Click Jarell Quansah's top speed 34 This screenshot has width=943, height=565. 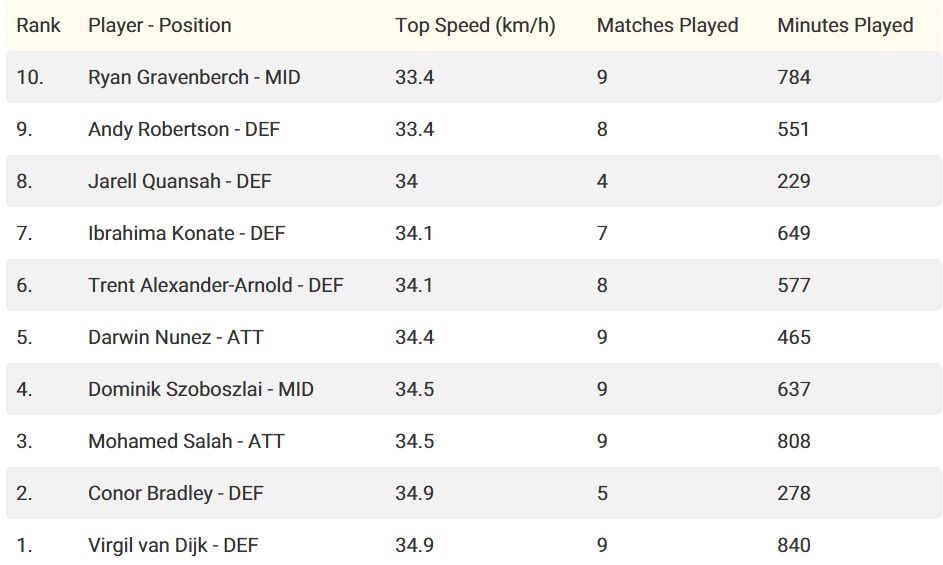[x=407, y=181]
